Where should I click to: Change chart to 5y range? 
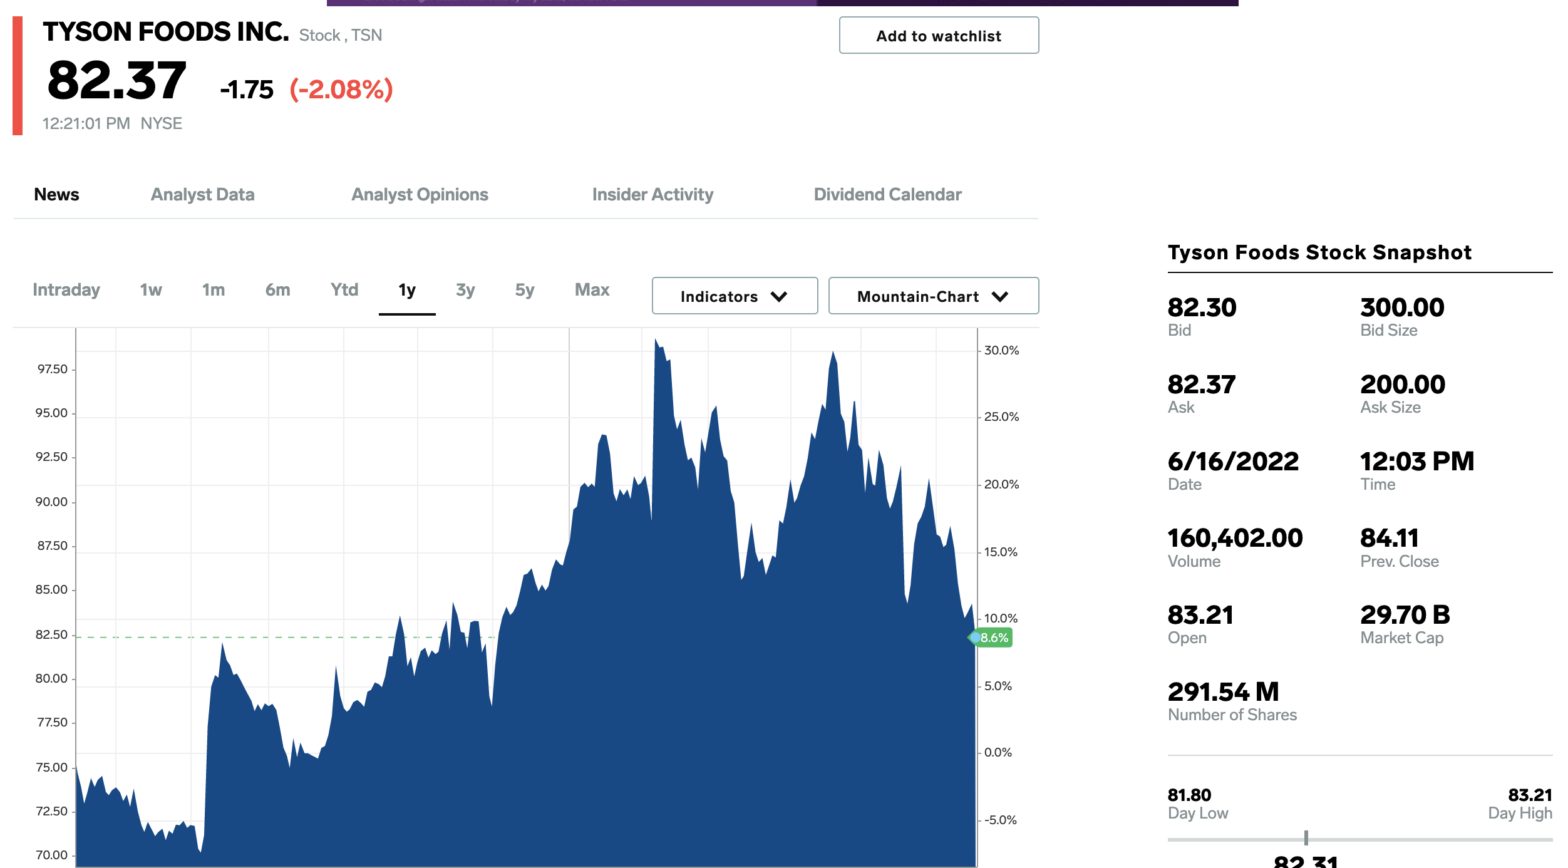(x=525, y=290)
